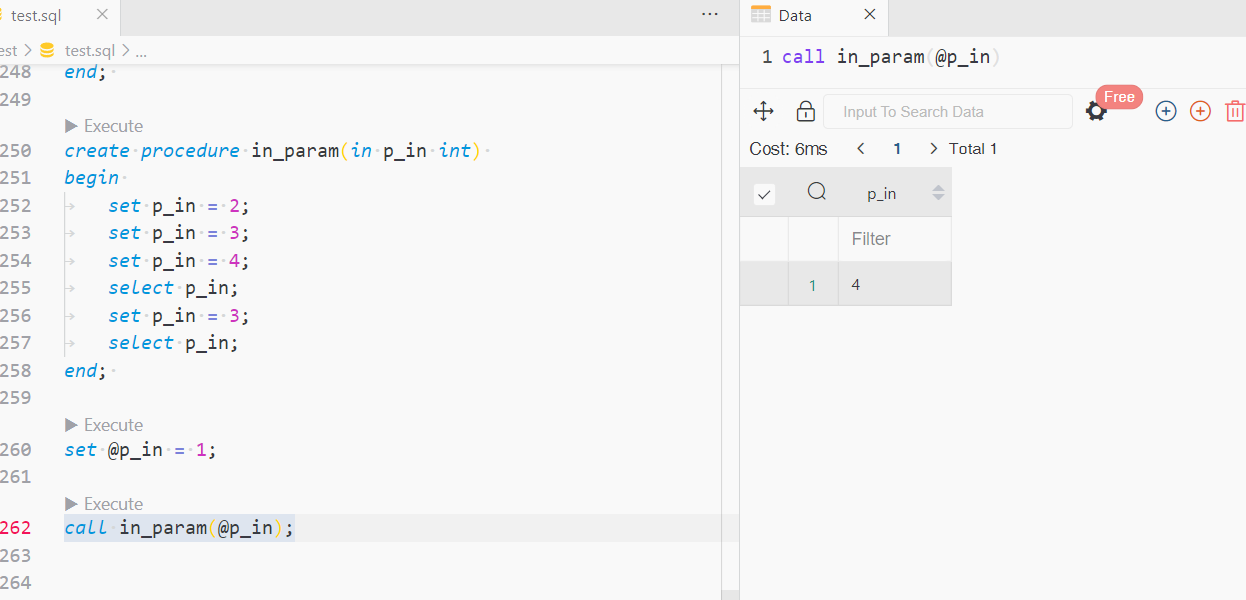Place cursor on 'set p_in = 2;' line
Screen dimensions: 1246x600
[179, 206]
